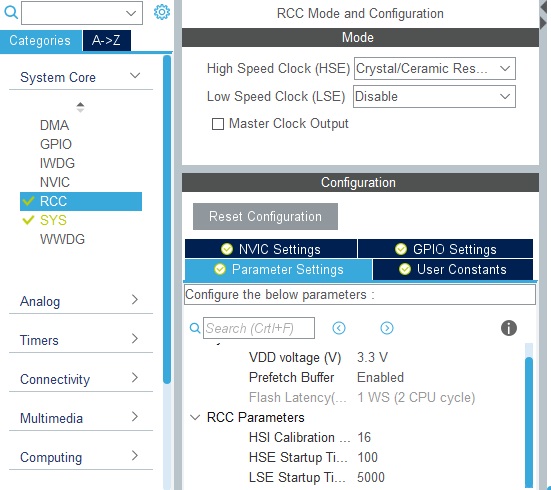551x490 pixels.
Task: Go to previous parameter search result arrow
Action: click(339, 328)
